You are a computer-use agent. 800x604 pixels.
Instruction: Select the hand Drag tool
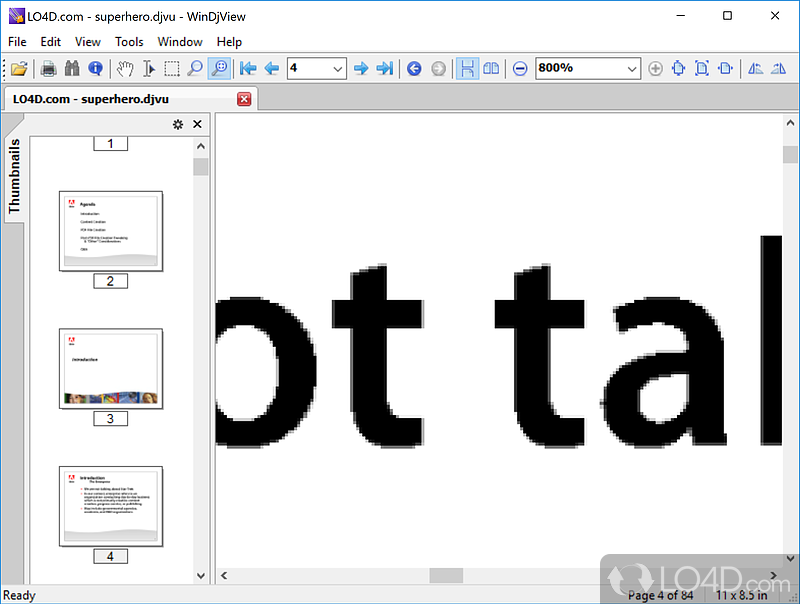[125, 68]
